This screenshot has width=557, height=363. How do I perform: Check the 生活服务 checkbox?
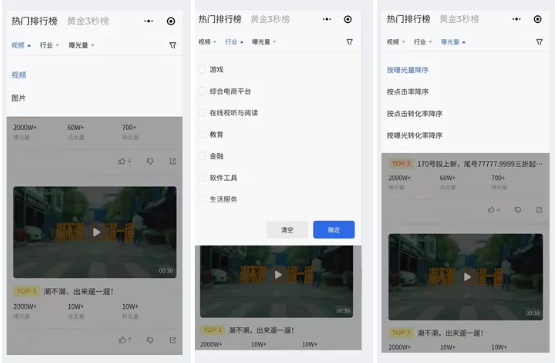(x=202, y=199)
